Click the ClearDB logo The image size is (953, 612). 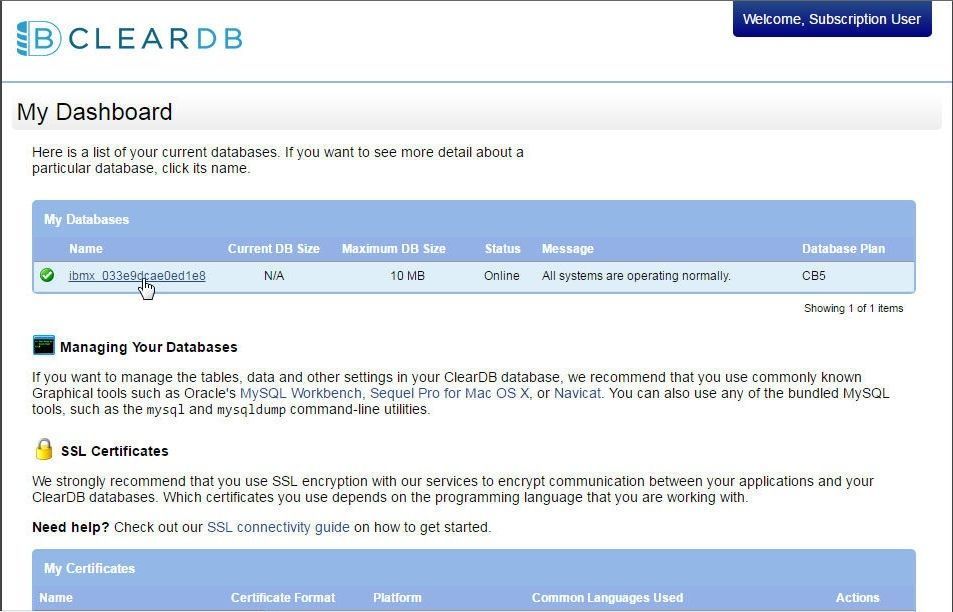[x=129, y=38]
